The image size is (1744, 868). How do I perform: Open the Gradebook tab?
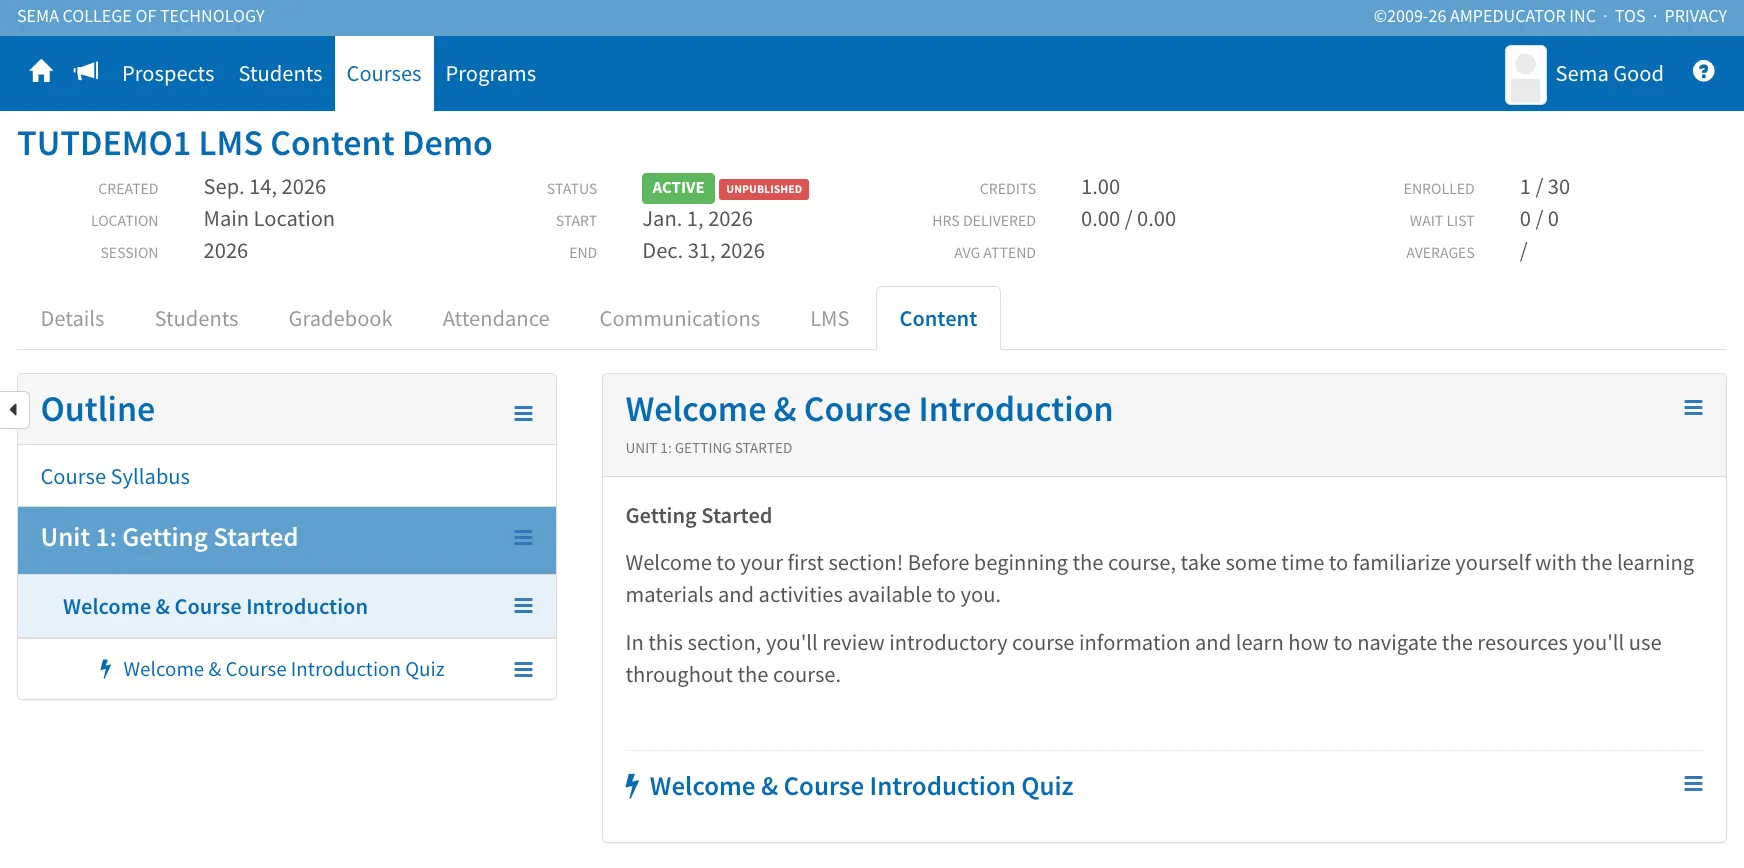(341, 319)
